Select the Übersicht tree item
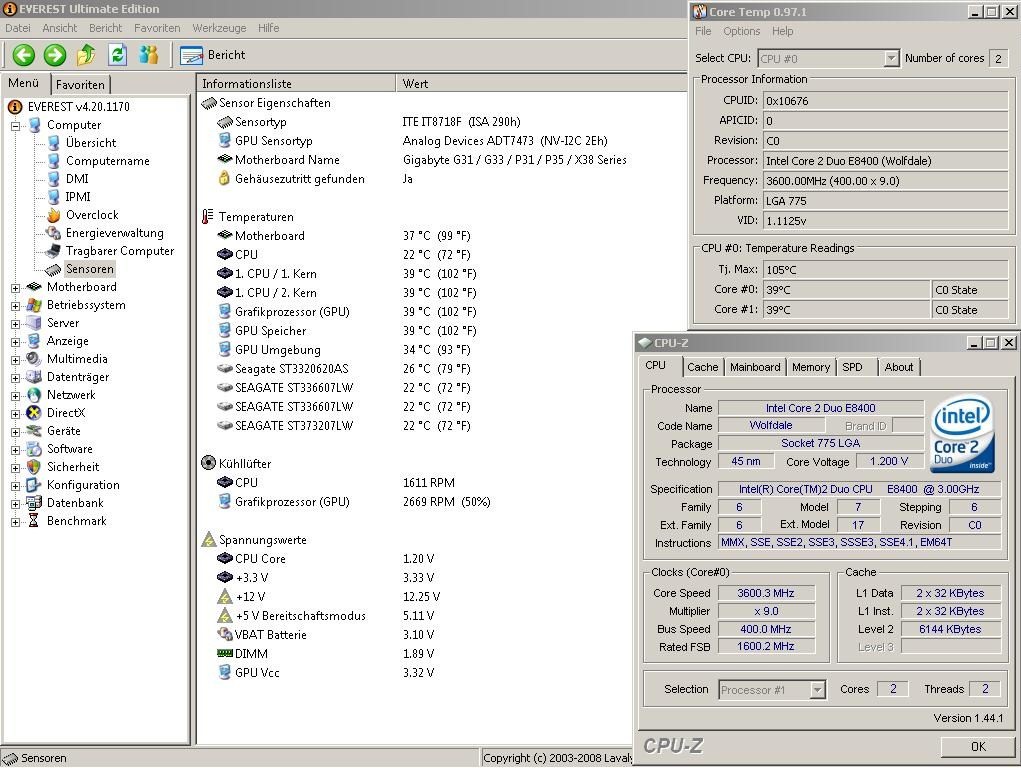The height and width of the screenshot is (768, 1021). click(x=91, y=143)
